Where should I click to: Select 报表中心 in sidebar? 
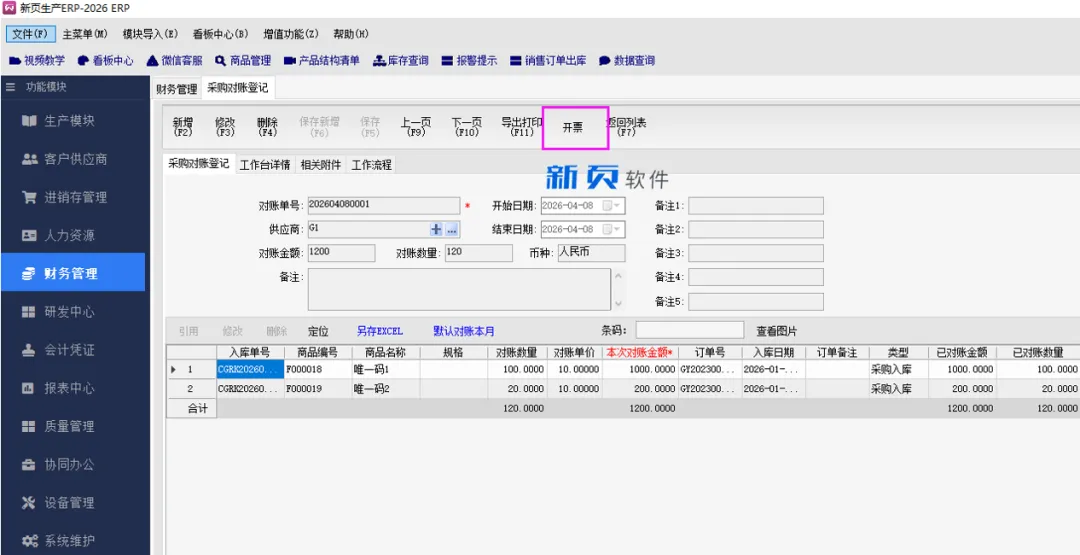click(72, 388)
